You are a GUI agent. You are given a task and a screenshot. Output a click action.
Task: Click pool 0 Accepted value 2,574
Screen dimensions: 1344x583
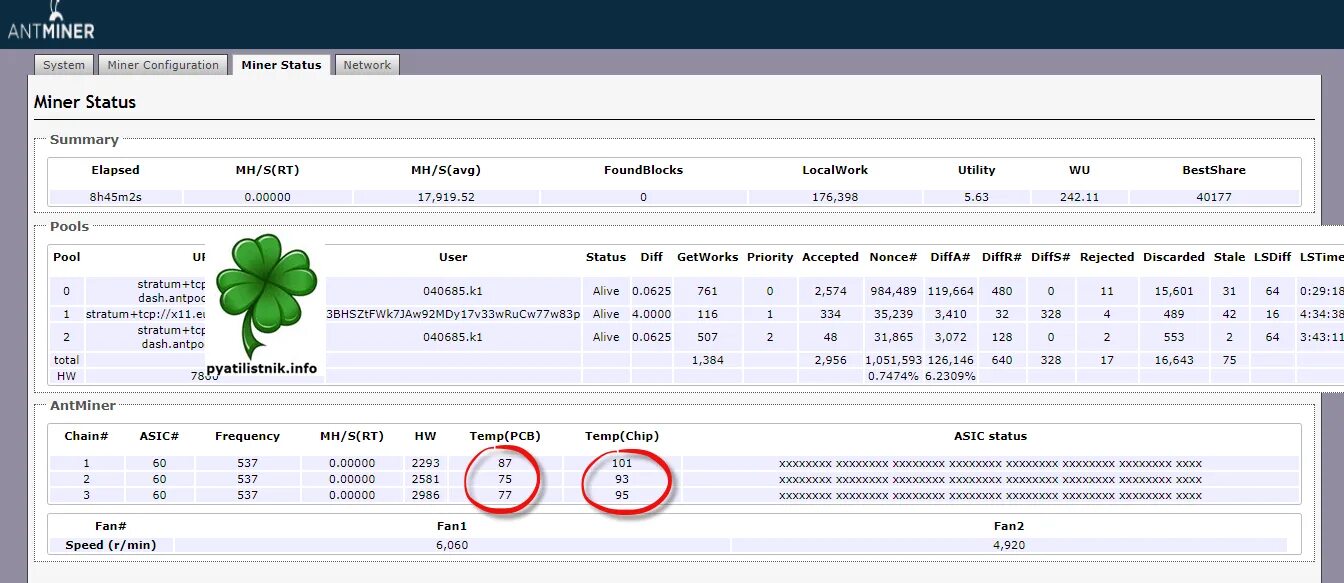tap(830, 291)
